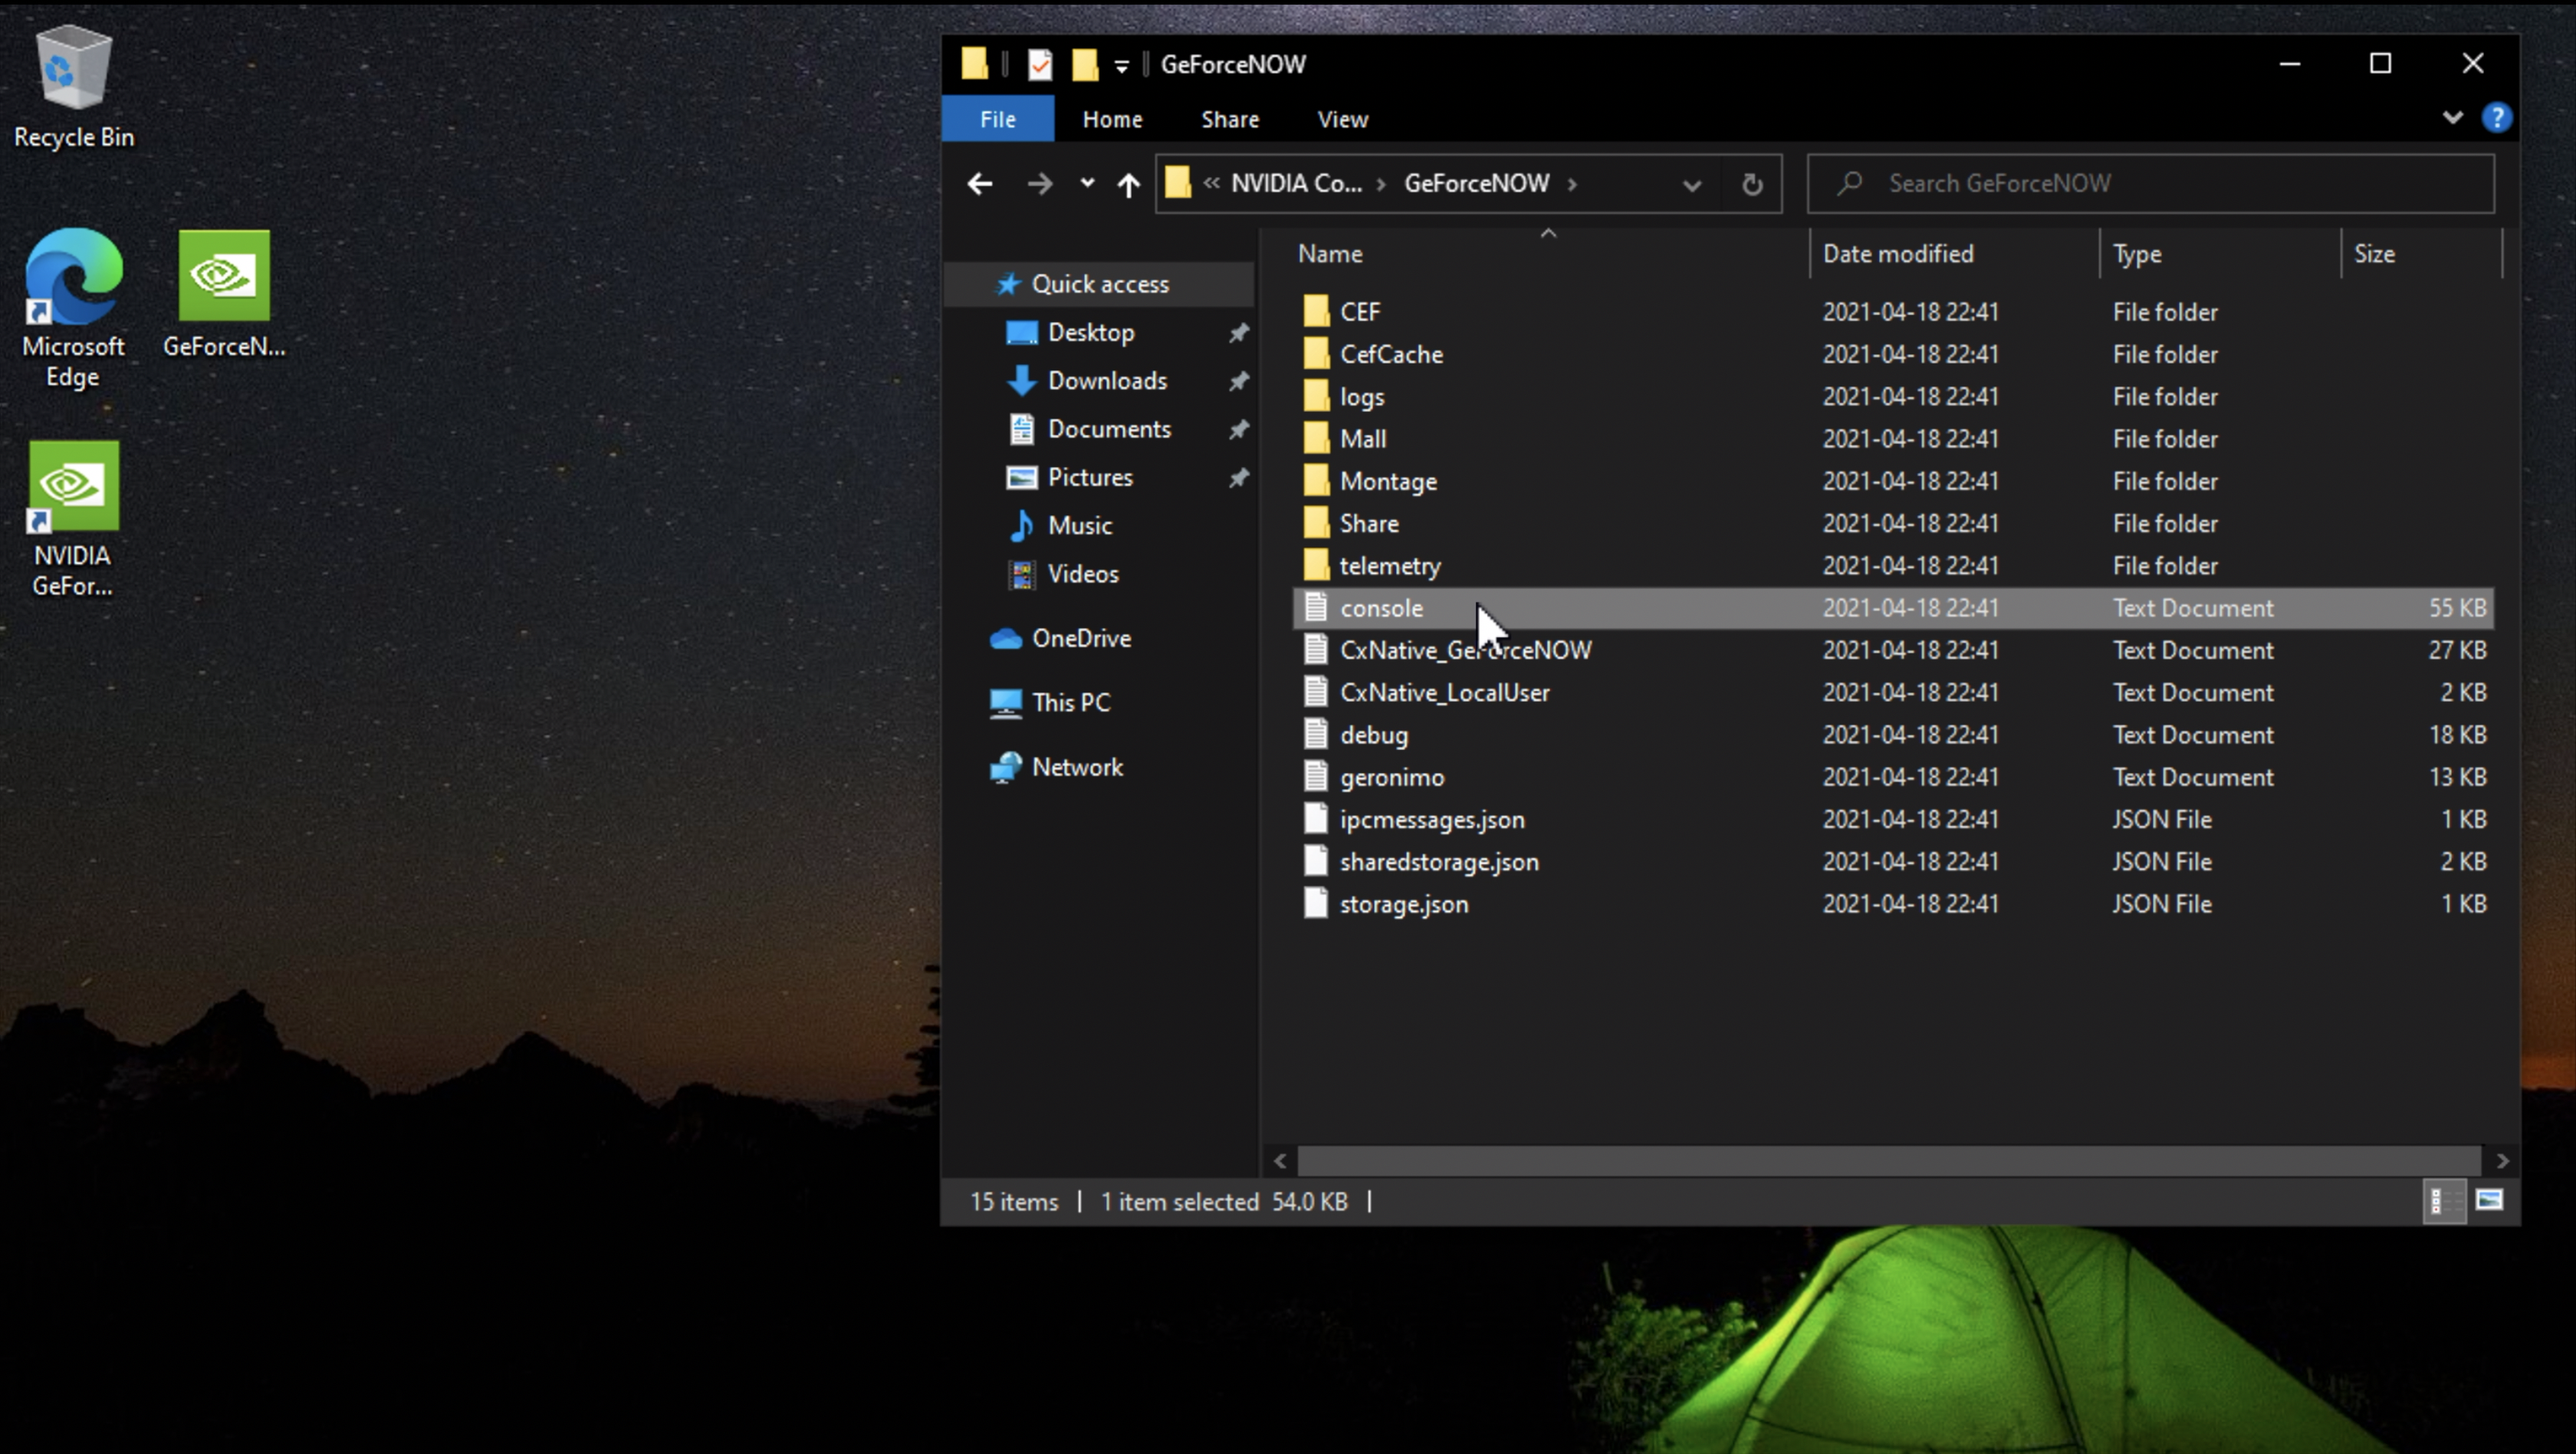Select the Share folder in file list
2576x1454 pixels.
point(1368,523)
